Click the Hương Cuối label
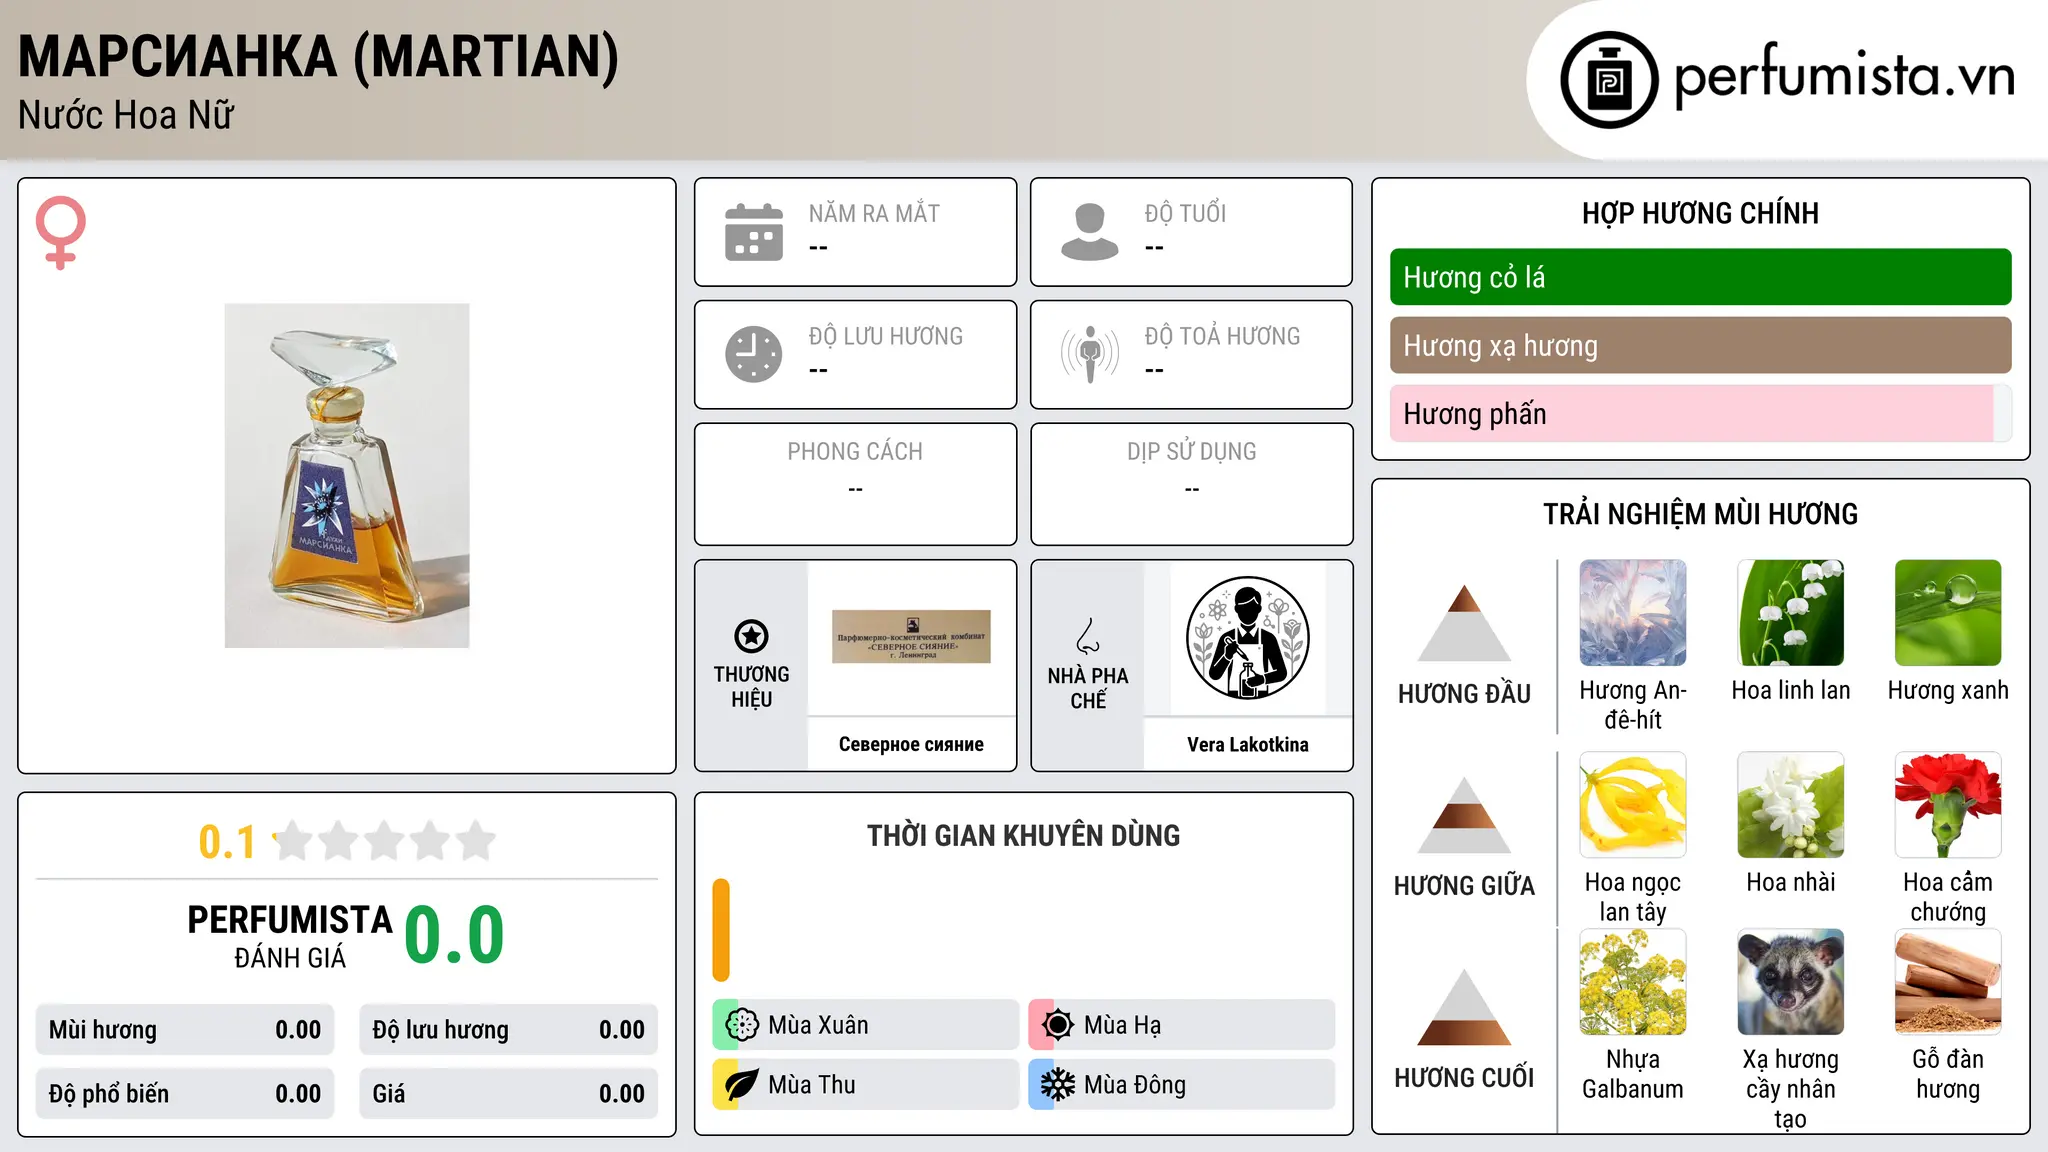This screenshot has width=2048, height=1152. [1464, 1078]
